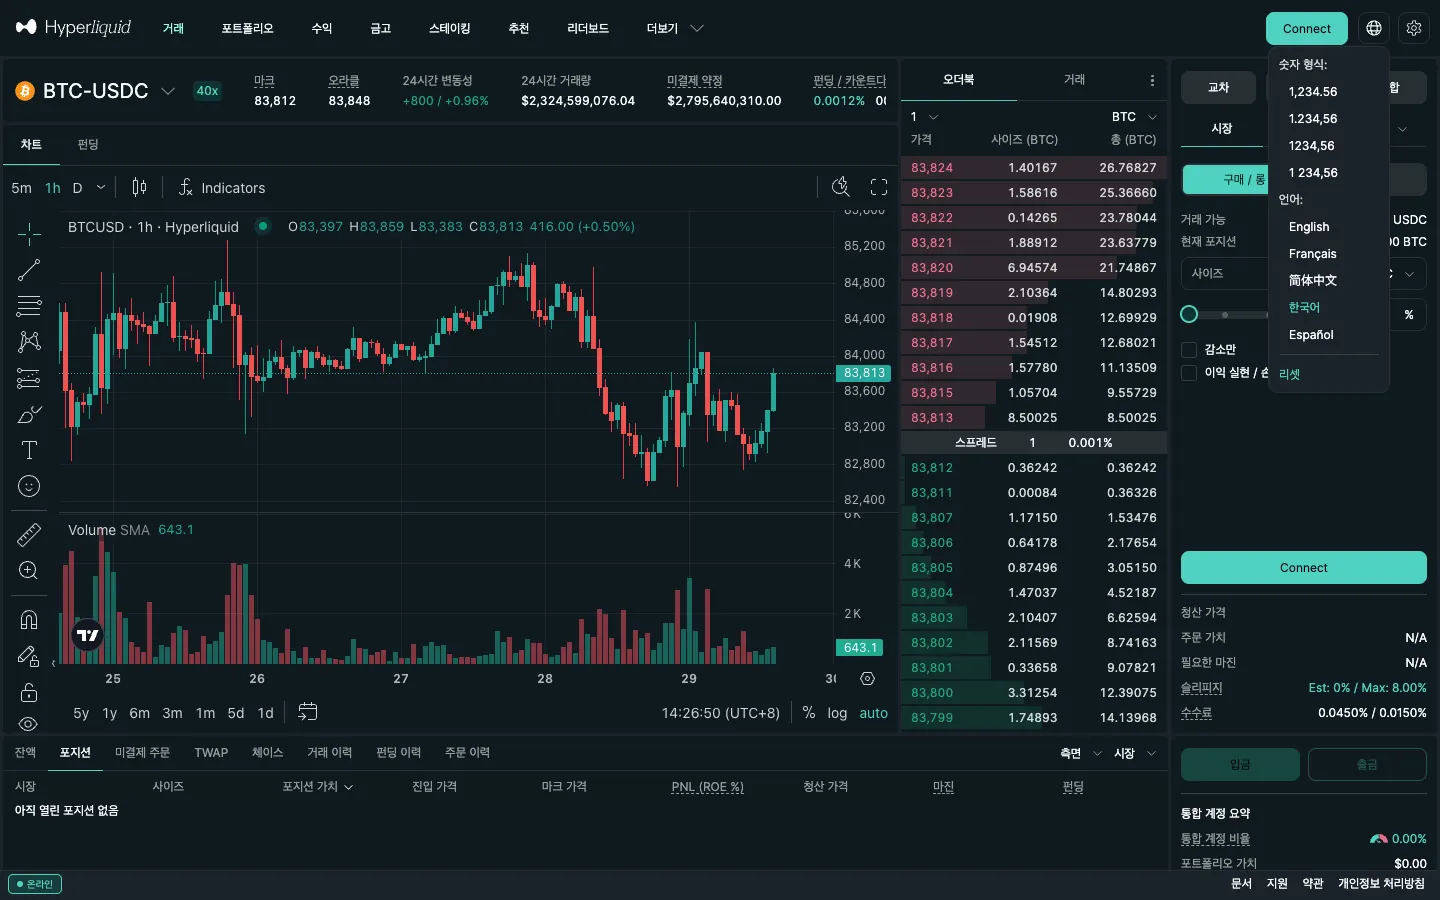The image size is (1440, 900).
Task: Open the emoji icons tool
Action: tap(29, 486)
